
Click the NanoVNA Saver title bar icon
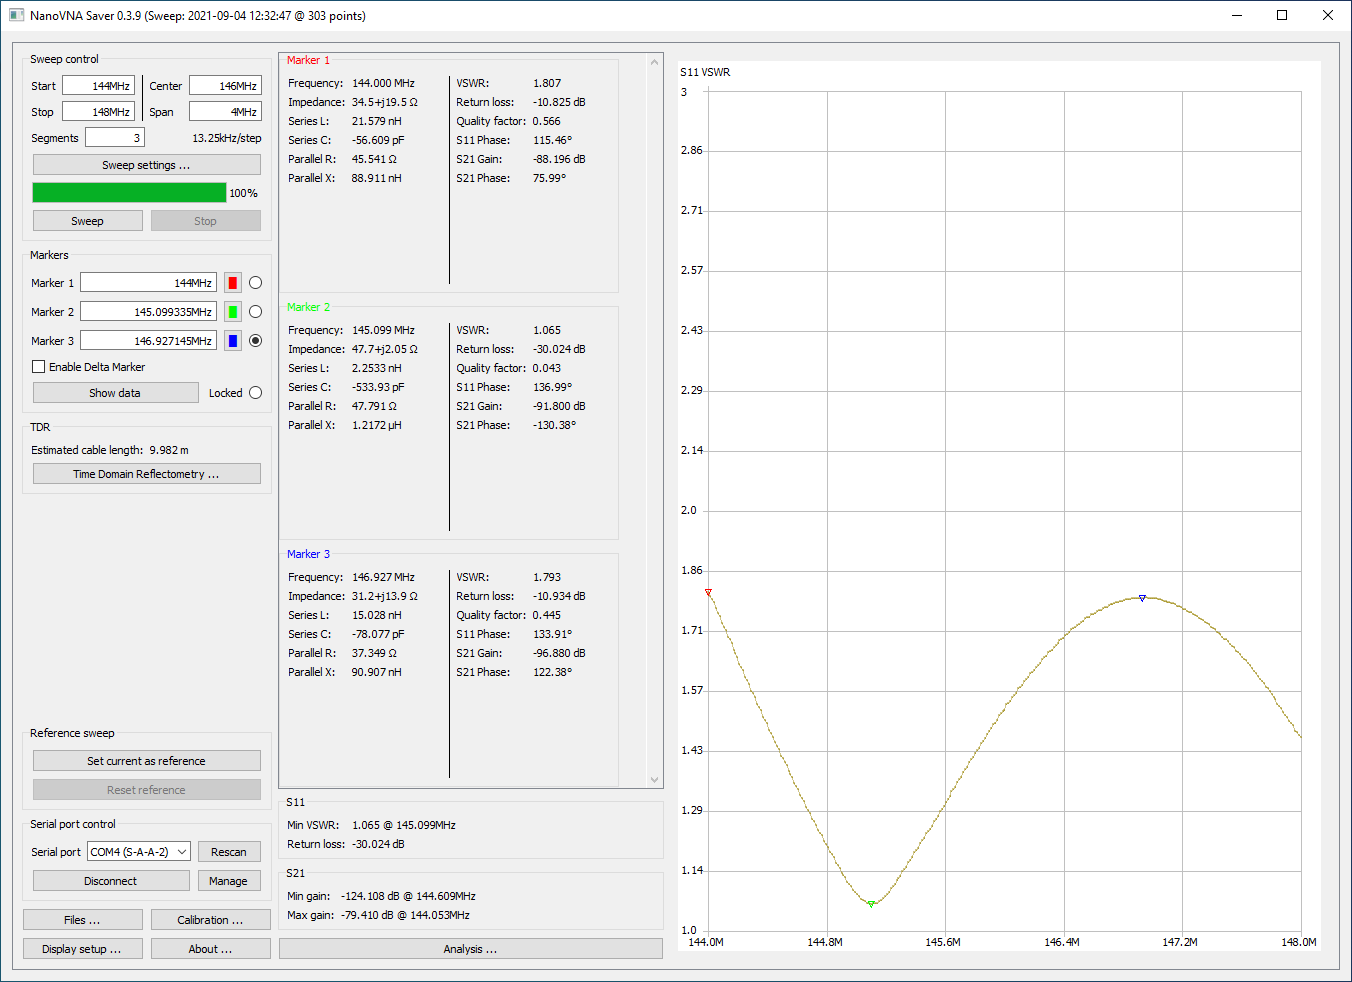[x=16, y=15]
